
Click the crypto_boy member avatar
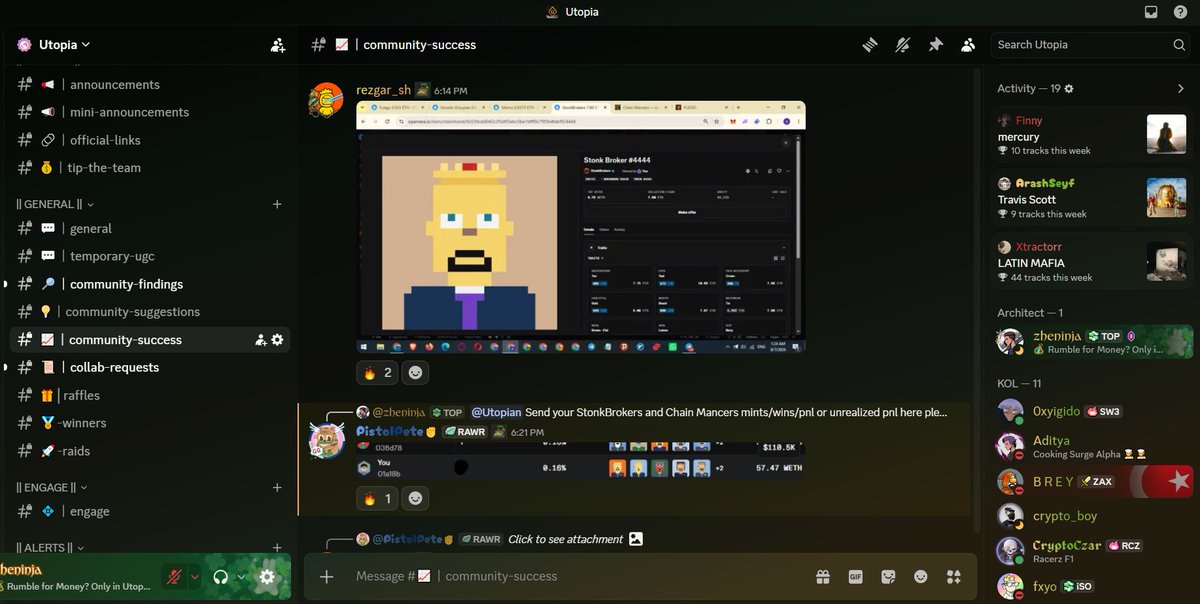click(x=1010, y=516)
